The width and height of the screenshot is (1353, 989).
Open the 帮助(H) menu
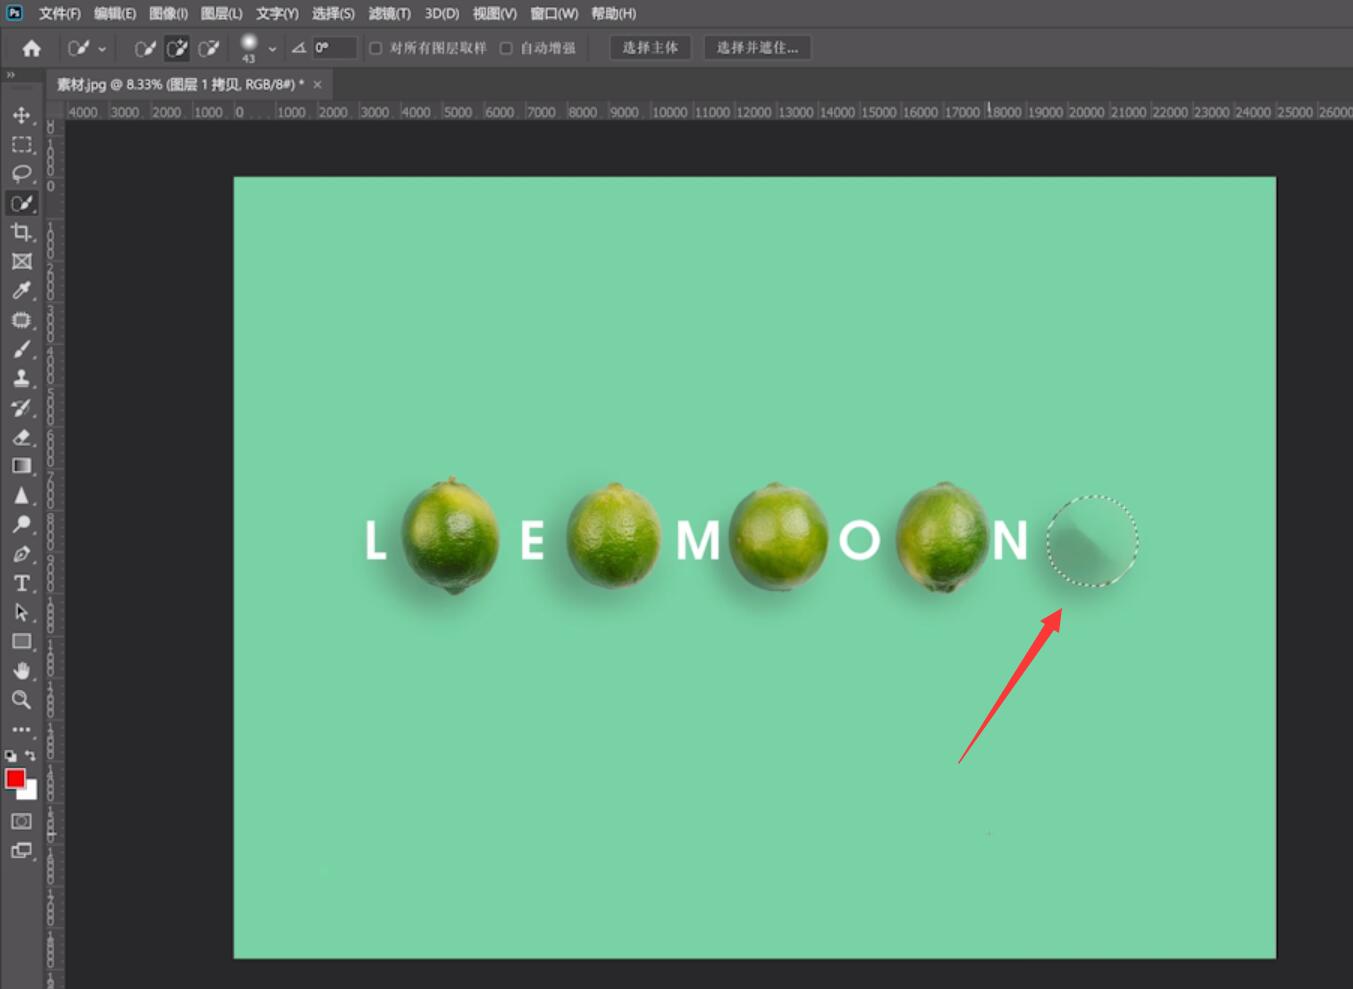pyautogui.click(x=613, y=13)
